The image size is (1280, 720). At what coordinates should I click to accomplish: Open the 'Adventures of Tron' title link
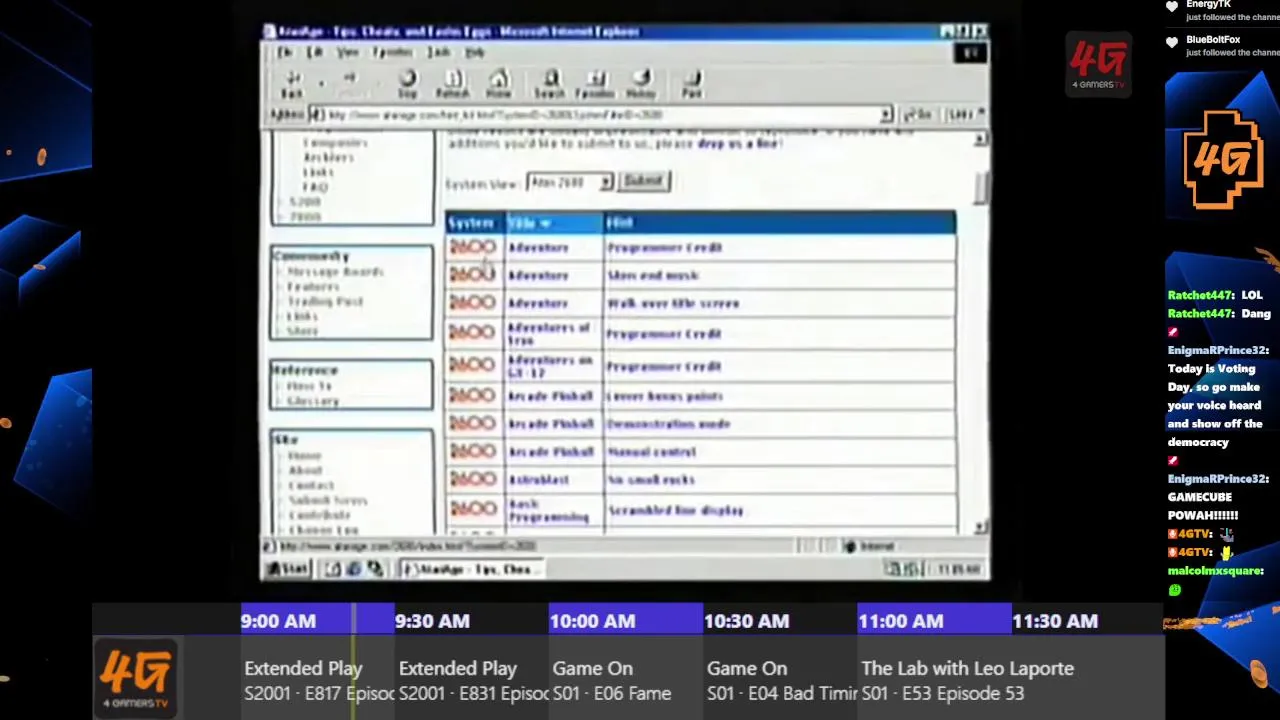tap(549, 334)
